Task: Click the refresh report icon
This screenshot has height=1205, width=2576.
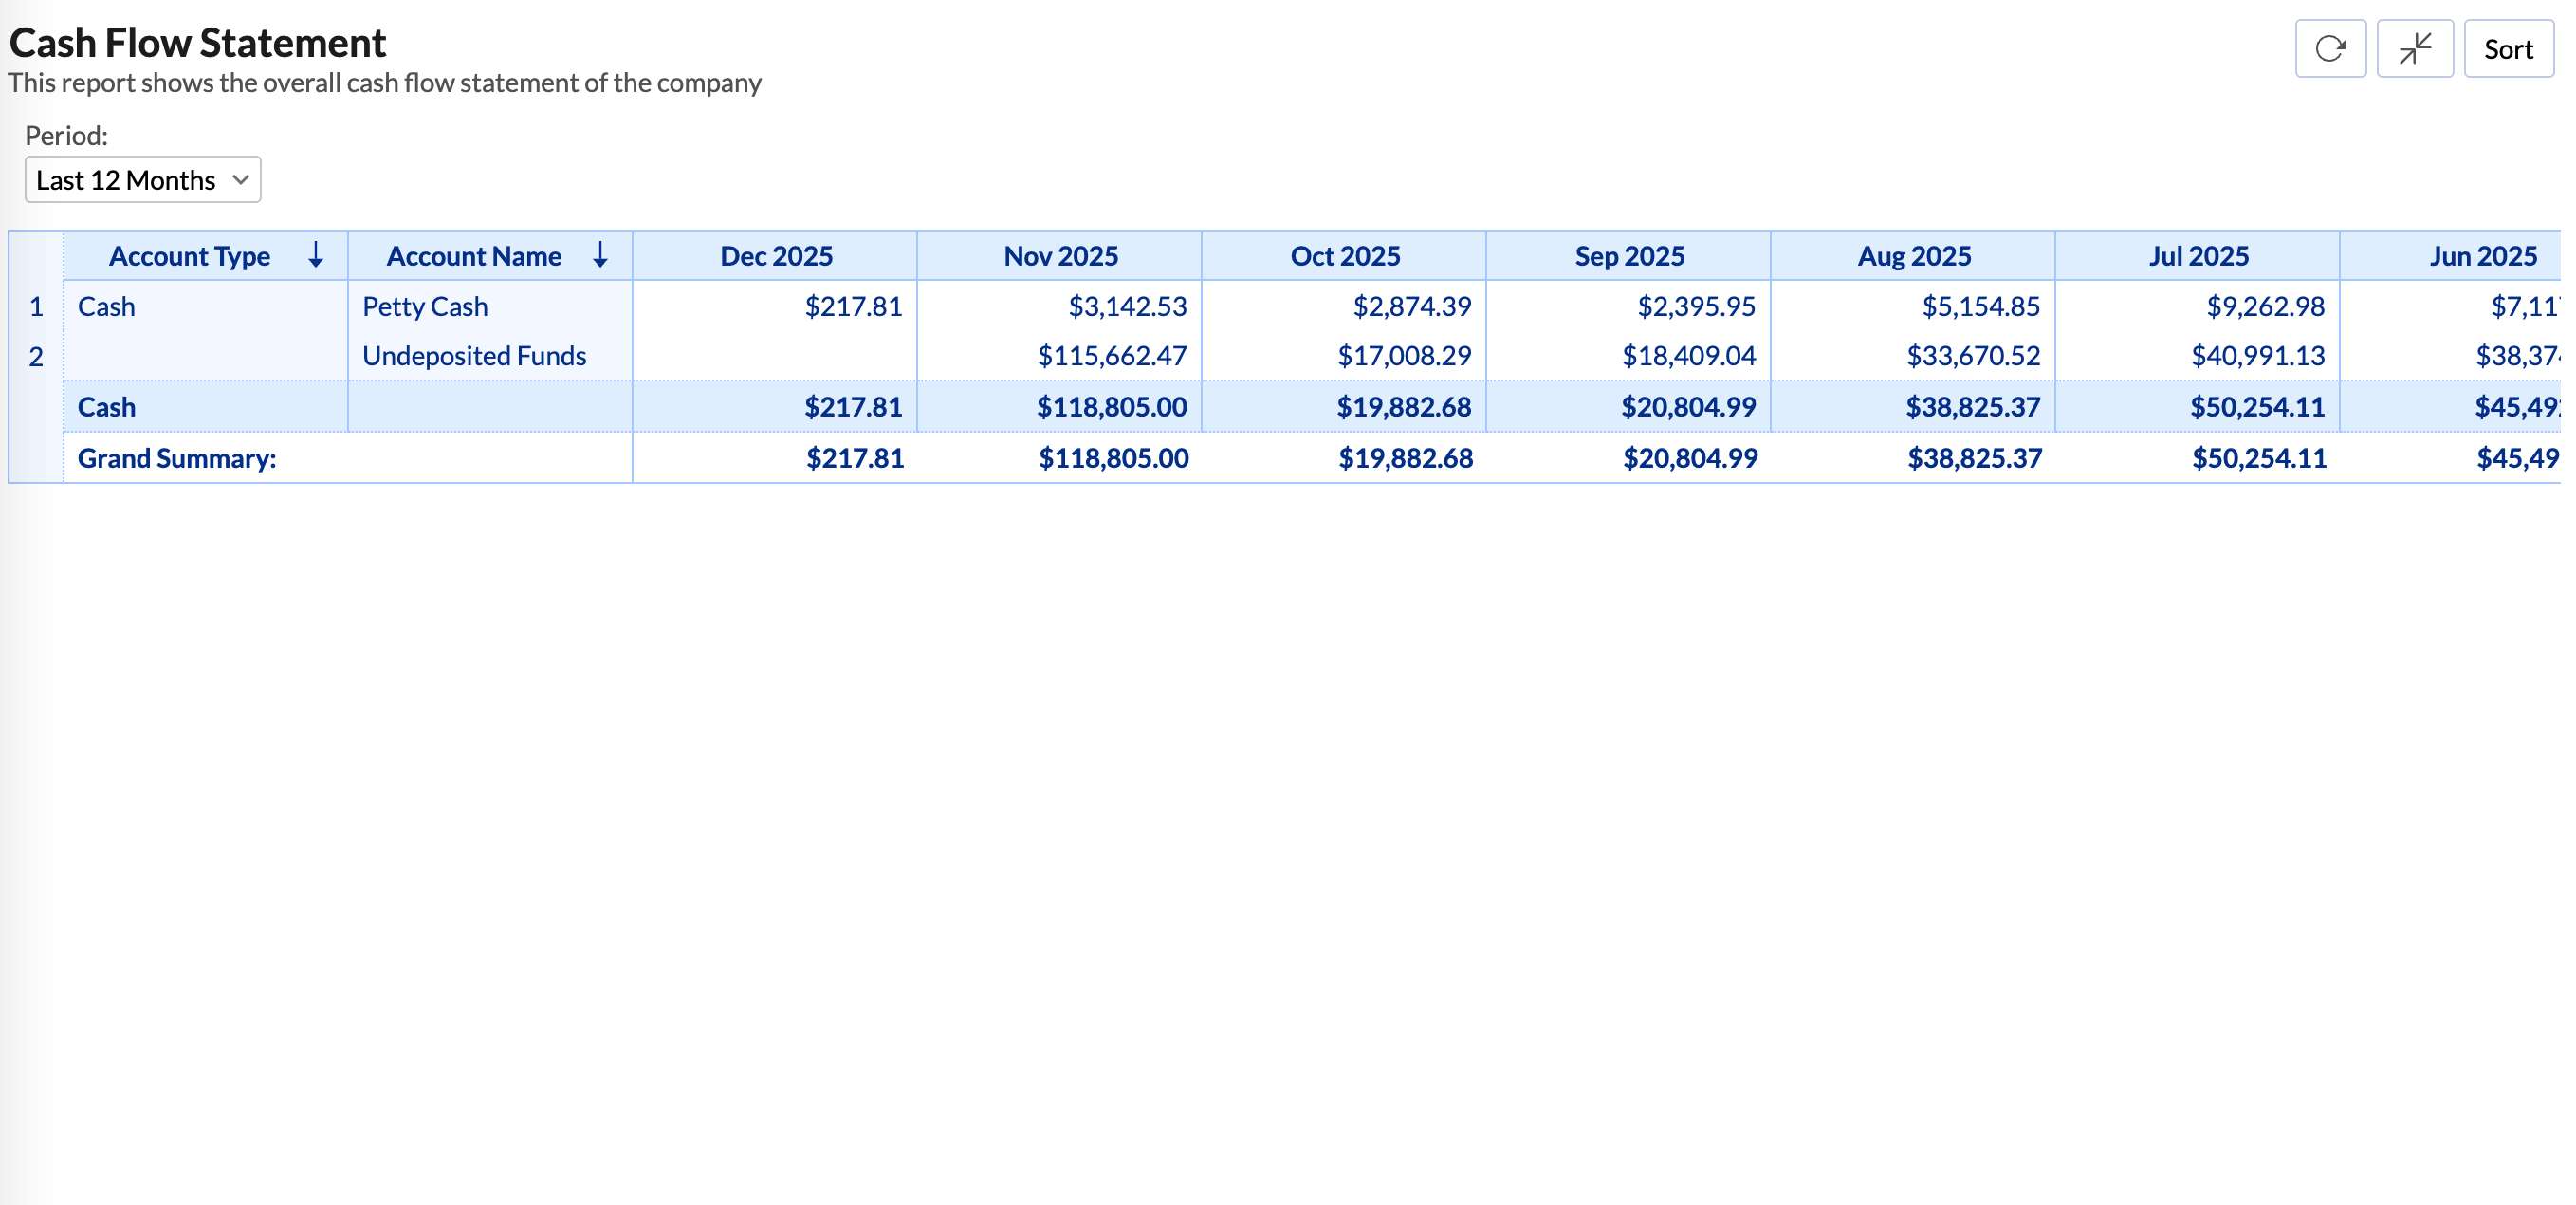Action: tap(2330, 47)
